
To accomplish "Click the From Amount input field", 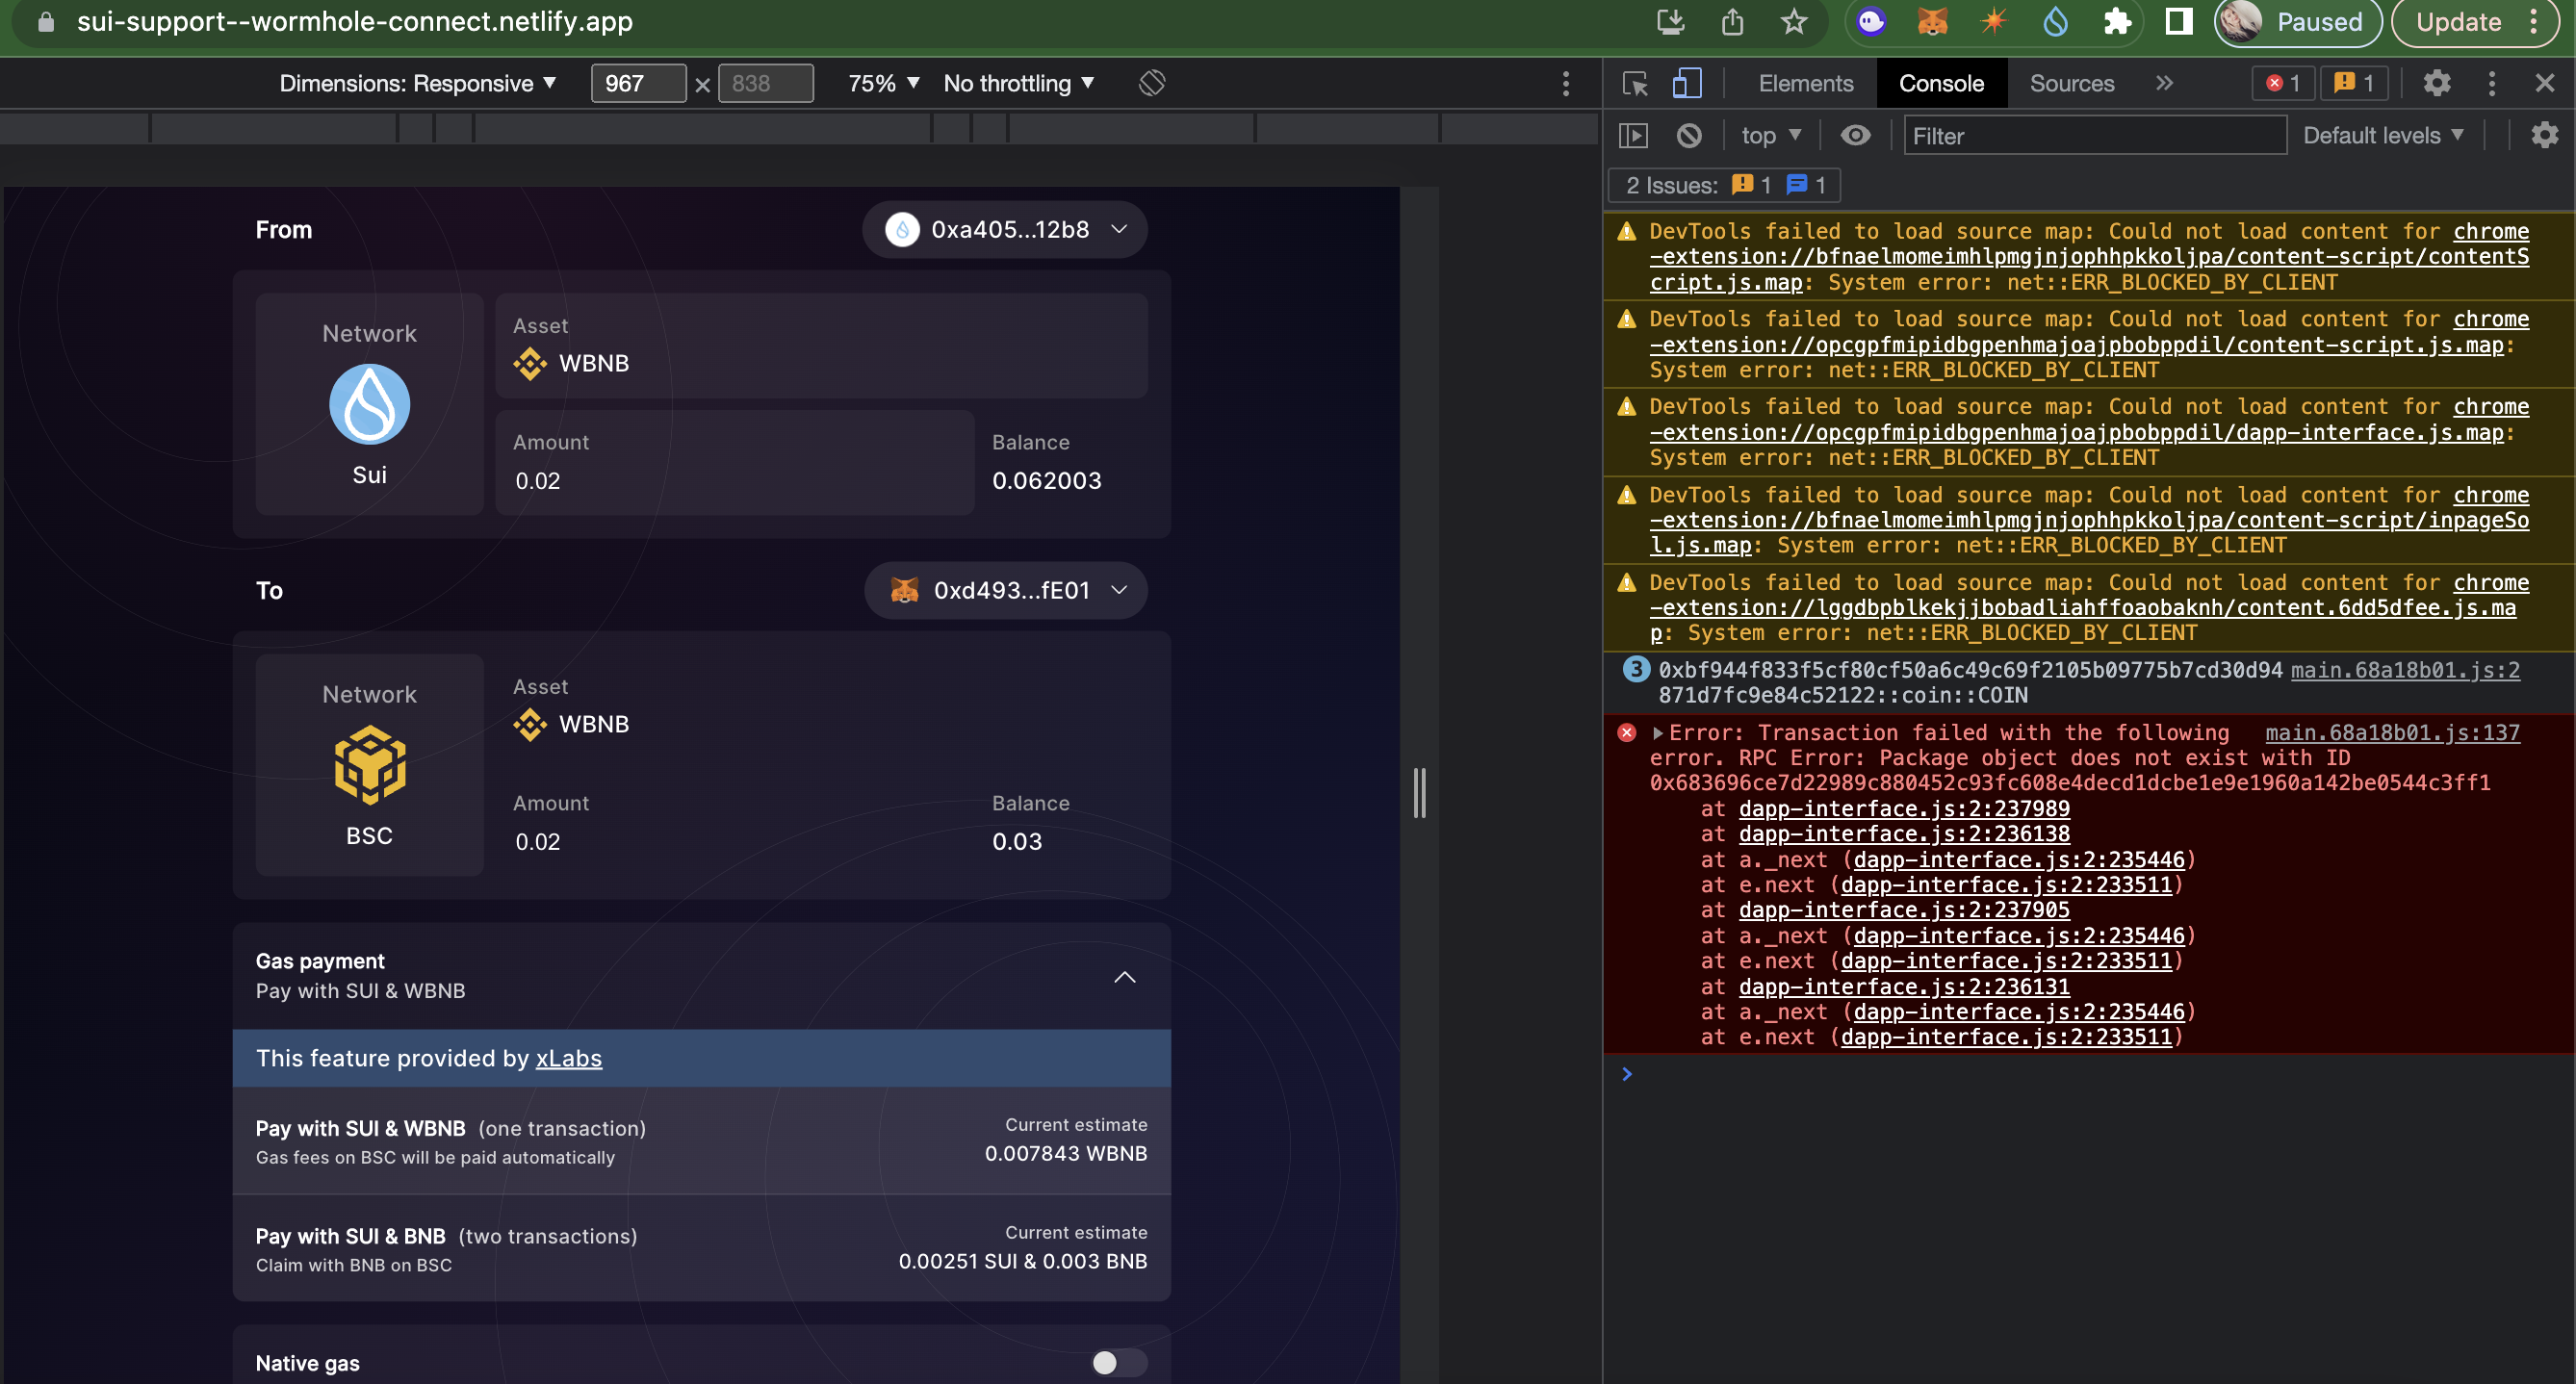I will [734, 463].
